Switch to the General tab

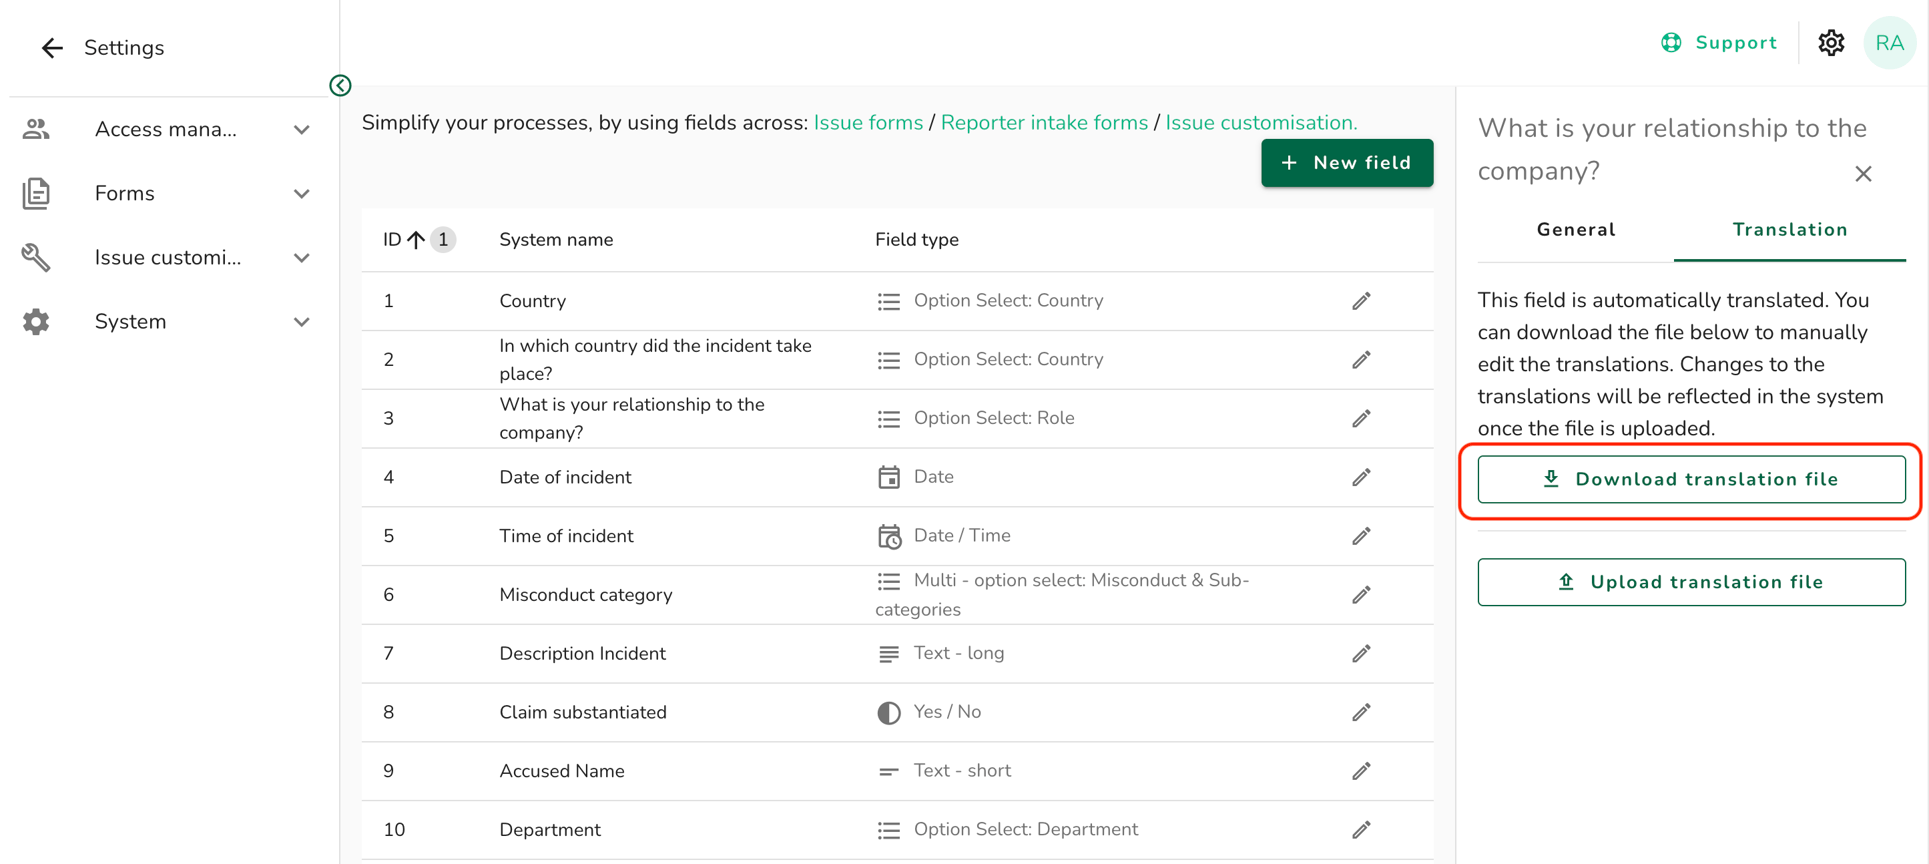[x=1575, y=230]
